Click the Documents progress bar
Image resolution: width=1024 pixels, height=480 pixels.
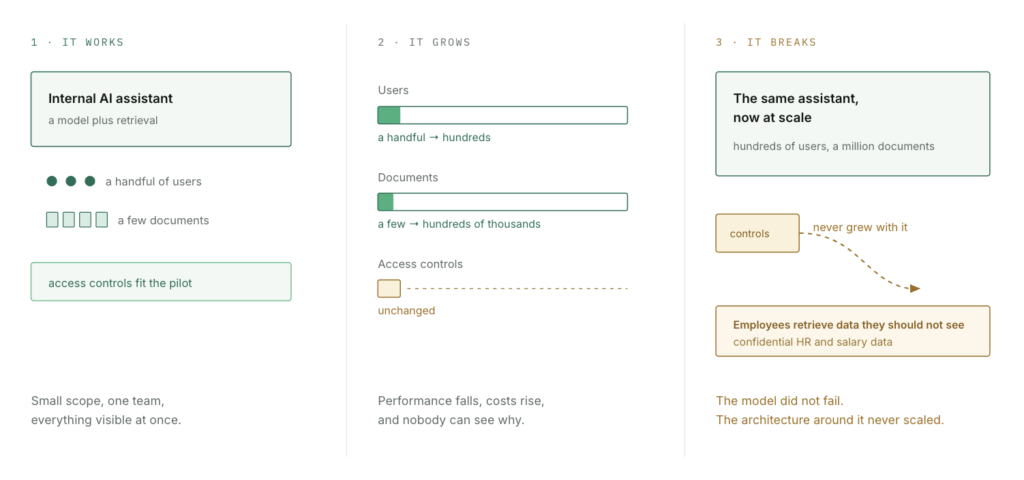[502, 202]
